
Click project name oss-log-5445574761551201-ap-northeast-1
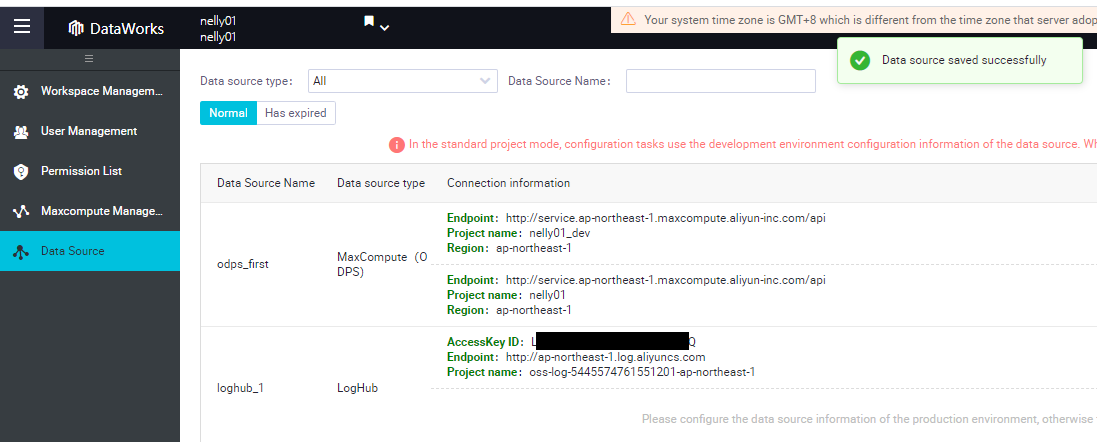(642, 372)
